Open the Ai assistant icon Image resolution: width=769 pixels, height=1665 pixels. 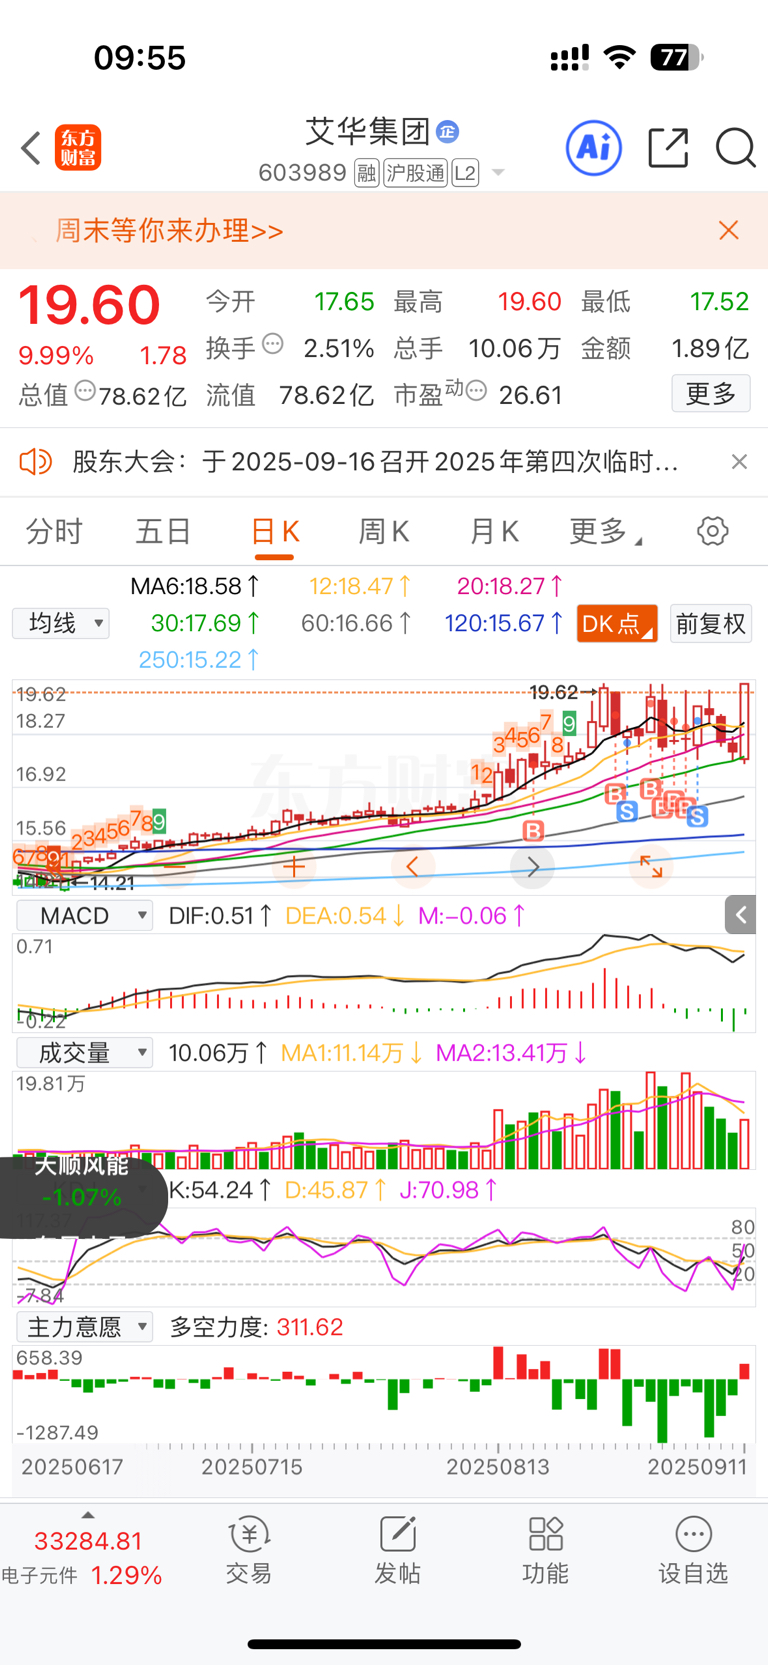pos(594,148)
